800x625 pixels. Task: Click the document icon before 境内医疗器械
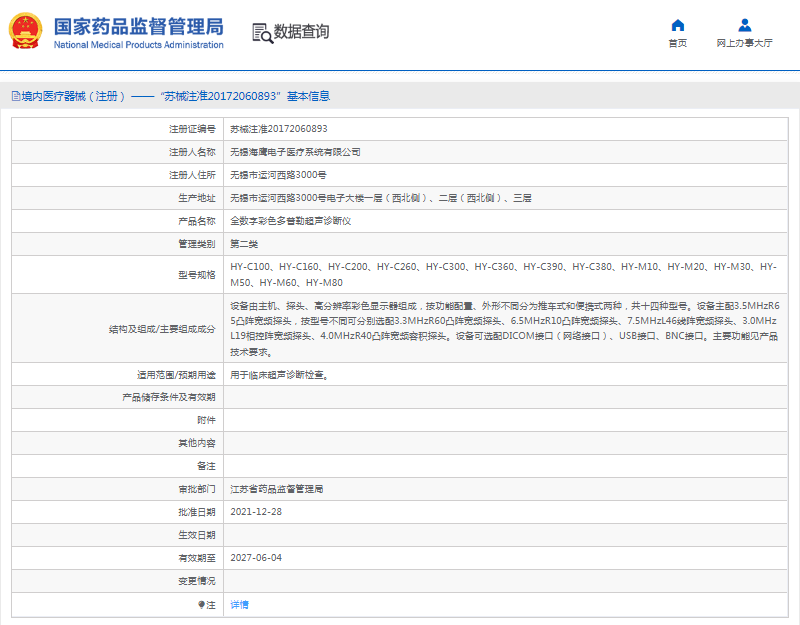[x=15, y=97]
